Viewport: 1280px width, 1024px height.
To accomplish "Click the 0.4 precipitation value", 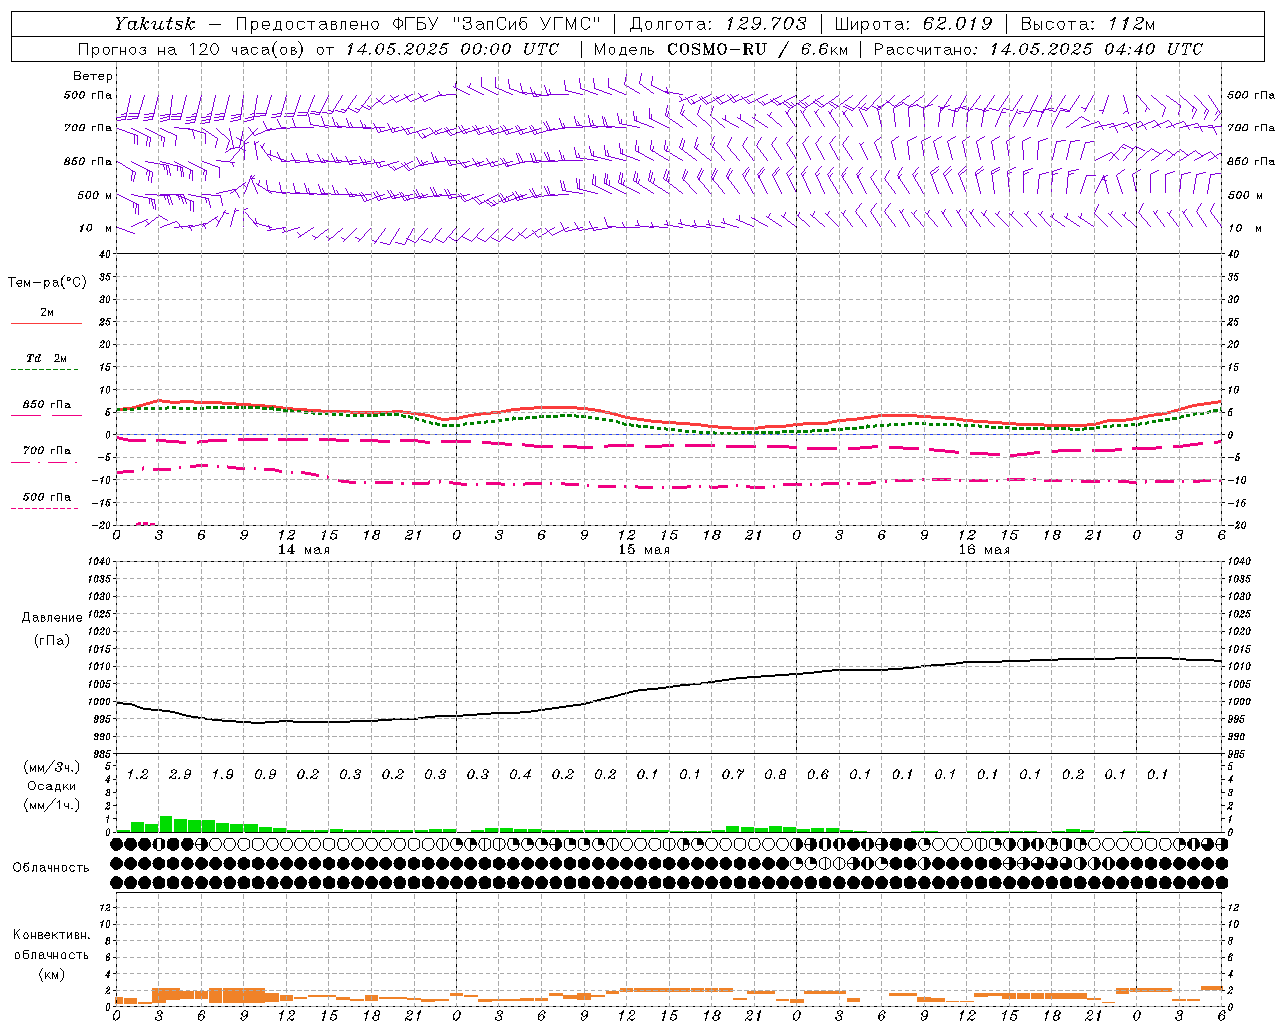I will pyautogui.click(x=521, y=775).
